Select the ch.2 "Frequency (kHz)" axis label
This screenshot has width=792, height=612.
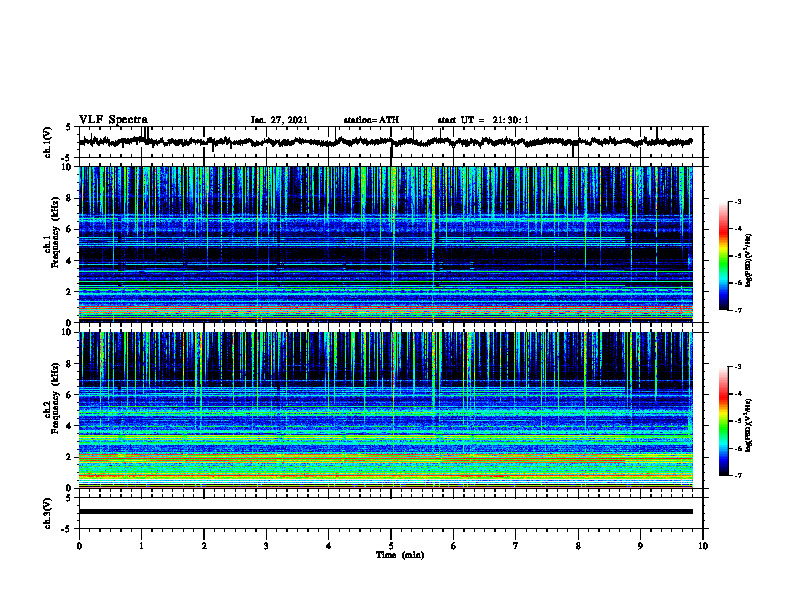click(x=55, y=398)
